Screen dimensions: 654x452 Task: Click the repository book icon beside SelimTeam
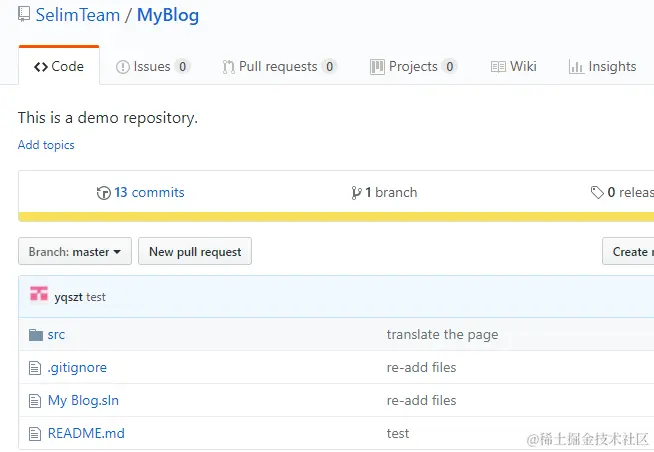coord(24,14)
